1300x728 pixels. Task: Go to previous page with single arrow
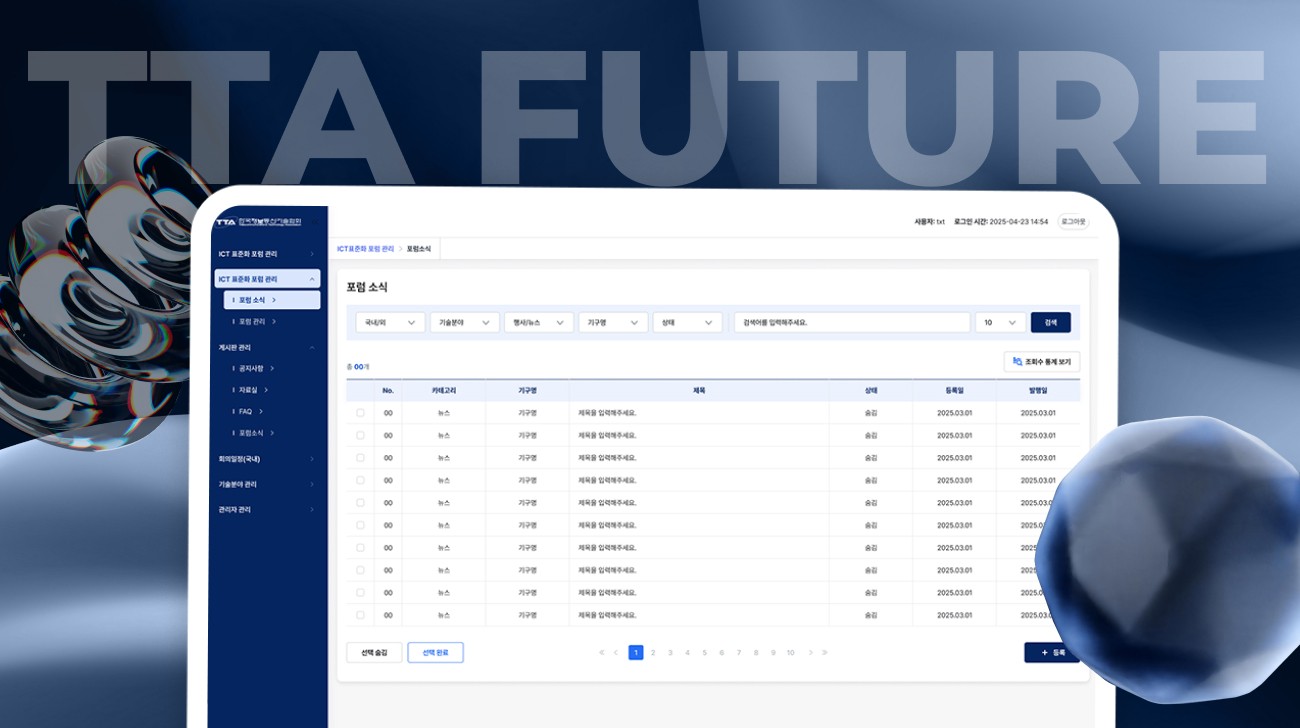[x=616, y=653]
